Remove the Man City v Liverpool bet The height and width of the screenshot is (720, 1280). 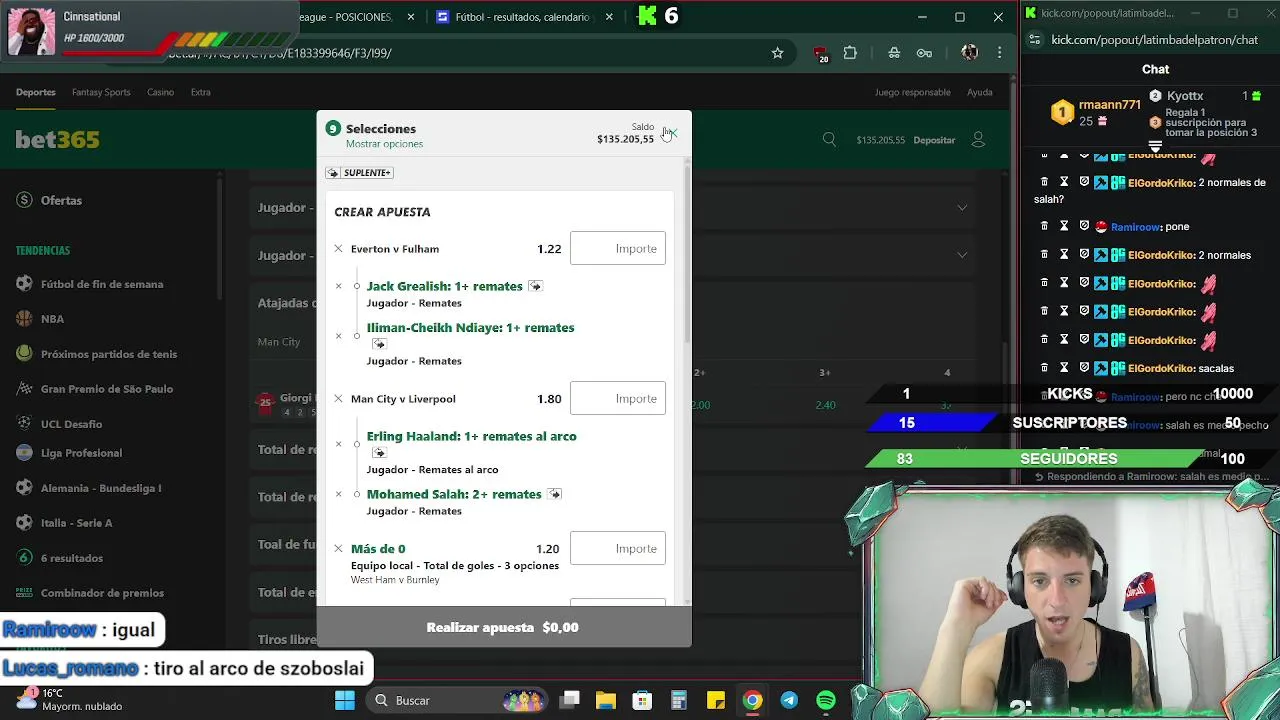click(338, 399)
